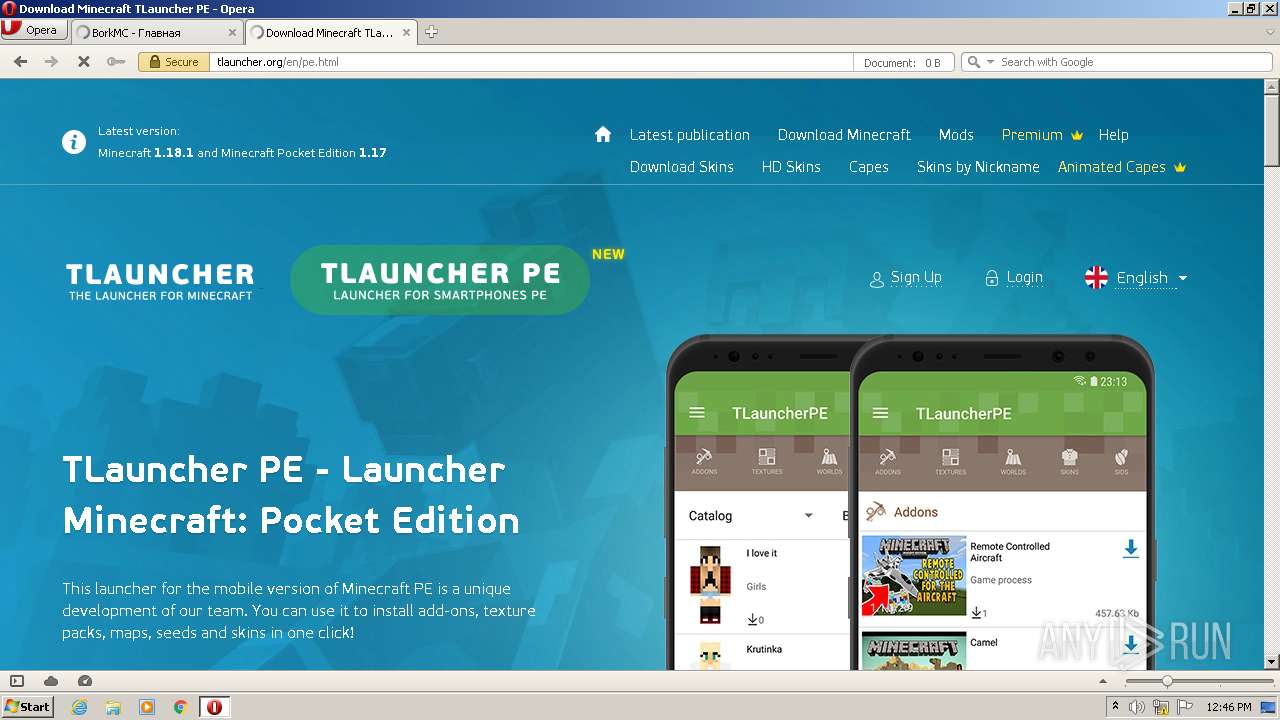Open the volume tray icon
Image resolution: width=1280 pixels, height=720 pixels.
pyautogui.click(x=1137, y=707)
